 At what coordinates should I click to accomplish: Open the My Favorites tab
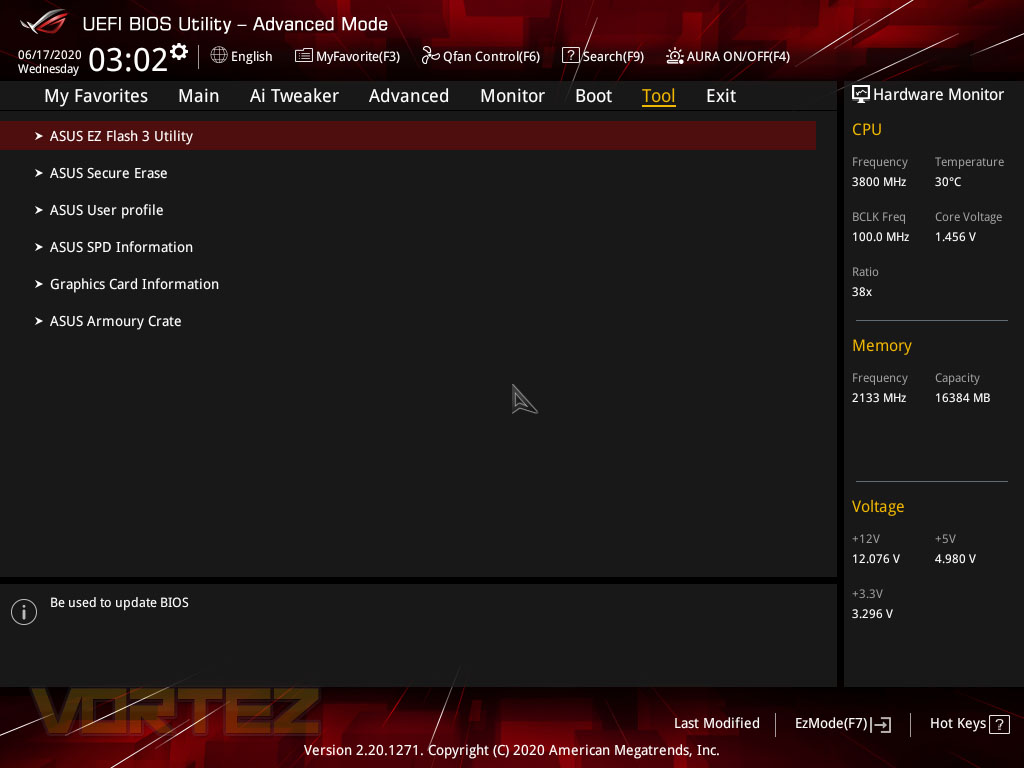tap(96, 96)
